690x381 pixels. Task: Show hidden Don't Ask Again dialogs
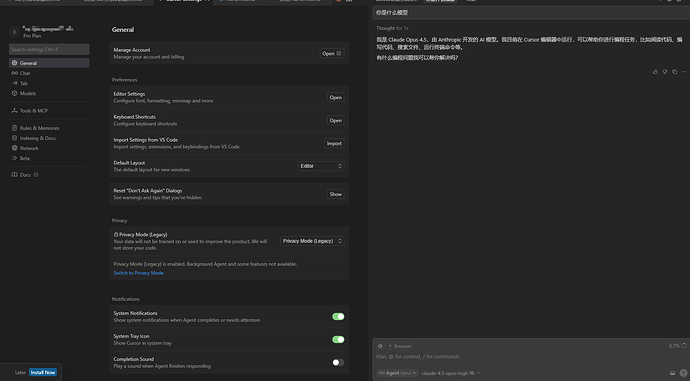[x=335, y=194]
